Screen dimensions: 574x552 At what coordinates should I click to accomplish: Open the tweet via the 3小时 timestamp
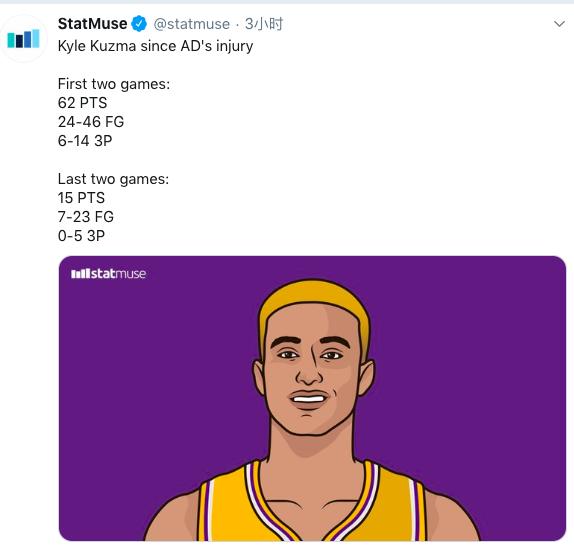coord(264,24)
